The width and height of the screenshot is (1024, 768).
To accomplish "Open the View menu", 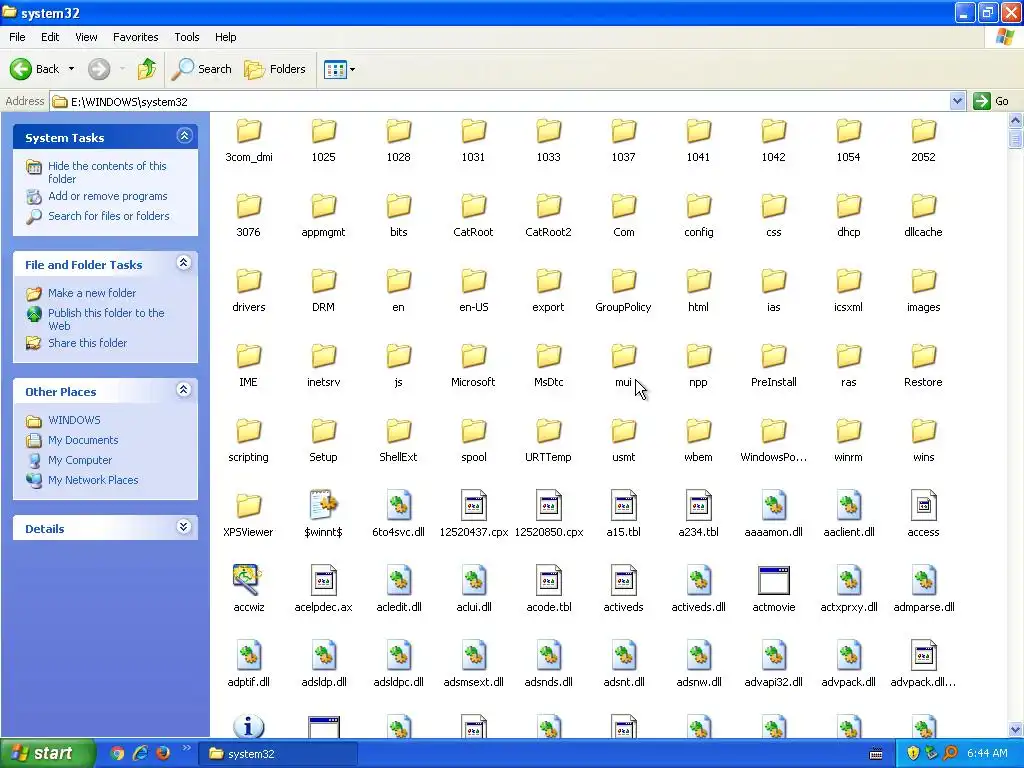I will (86, 37).
